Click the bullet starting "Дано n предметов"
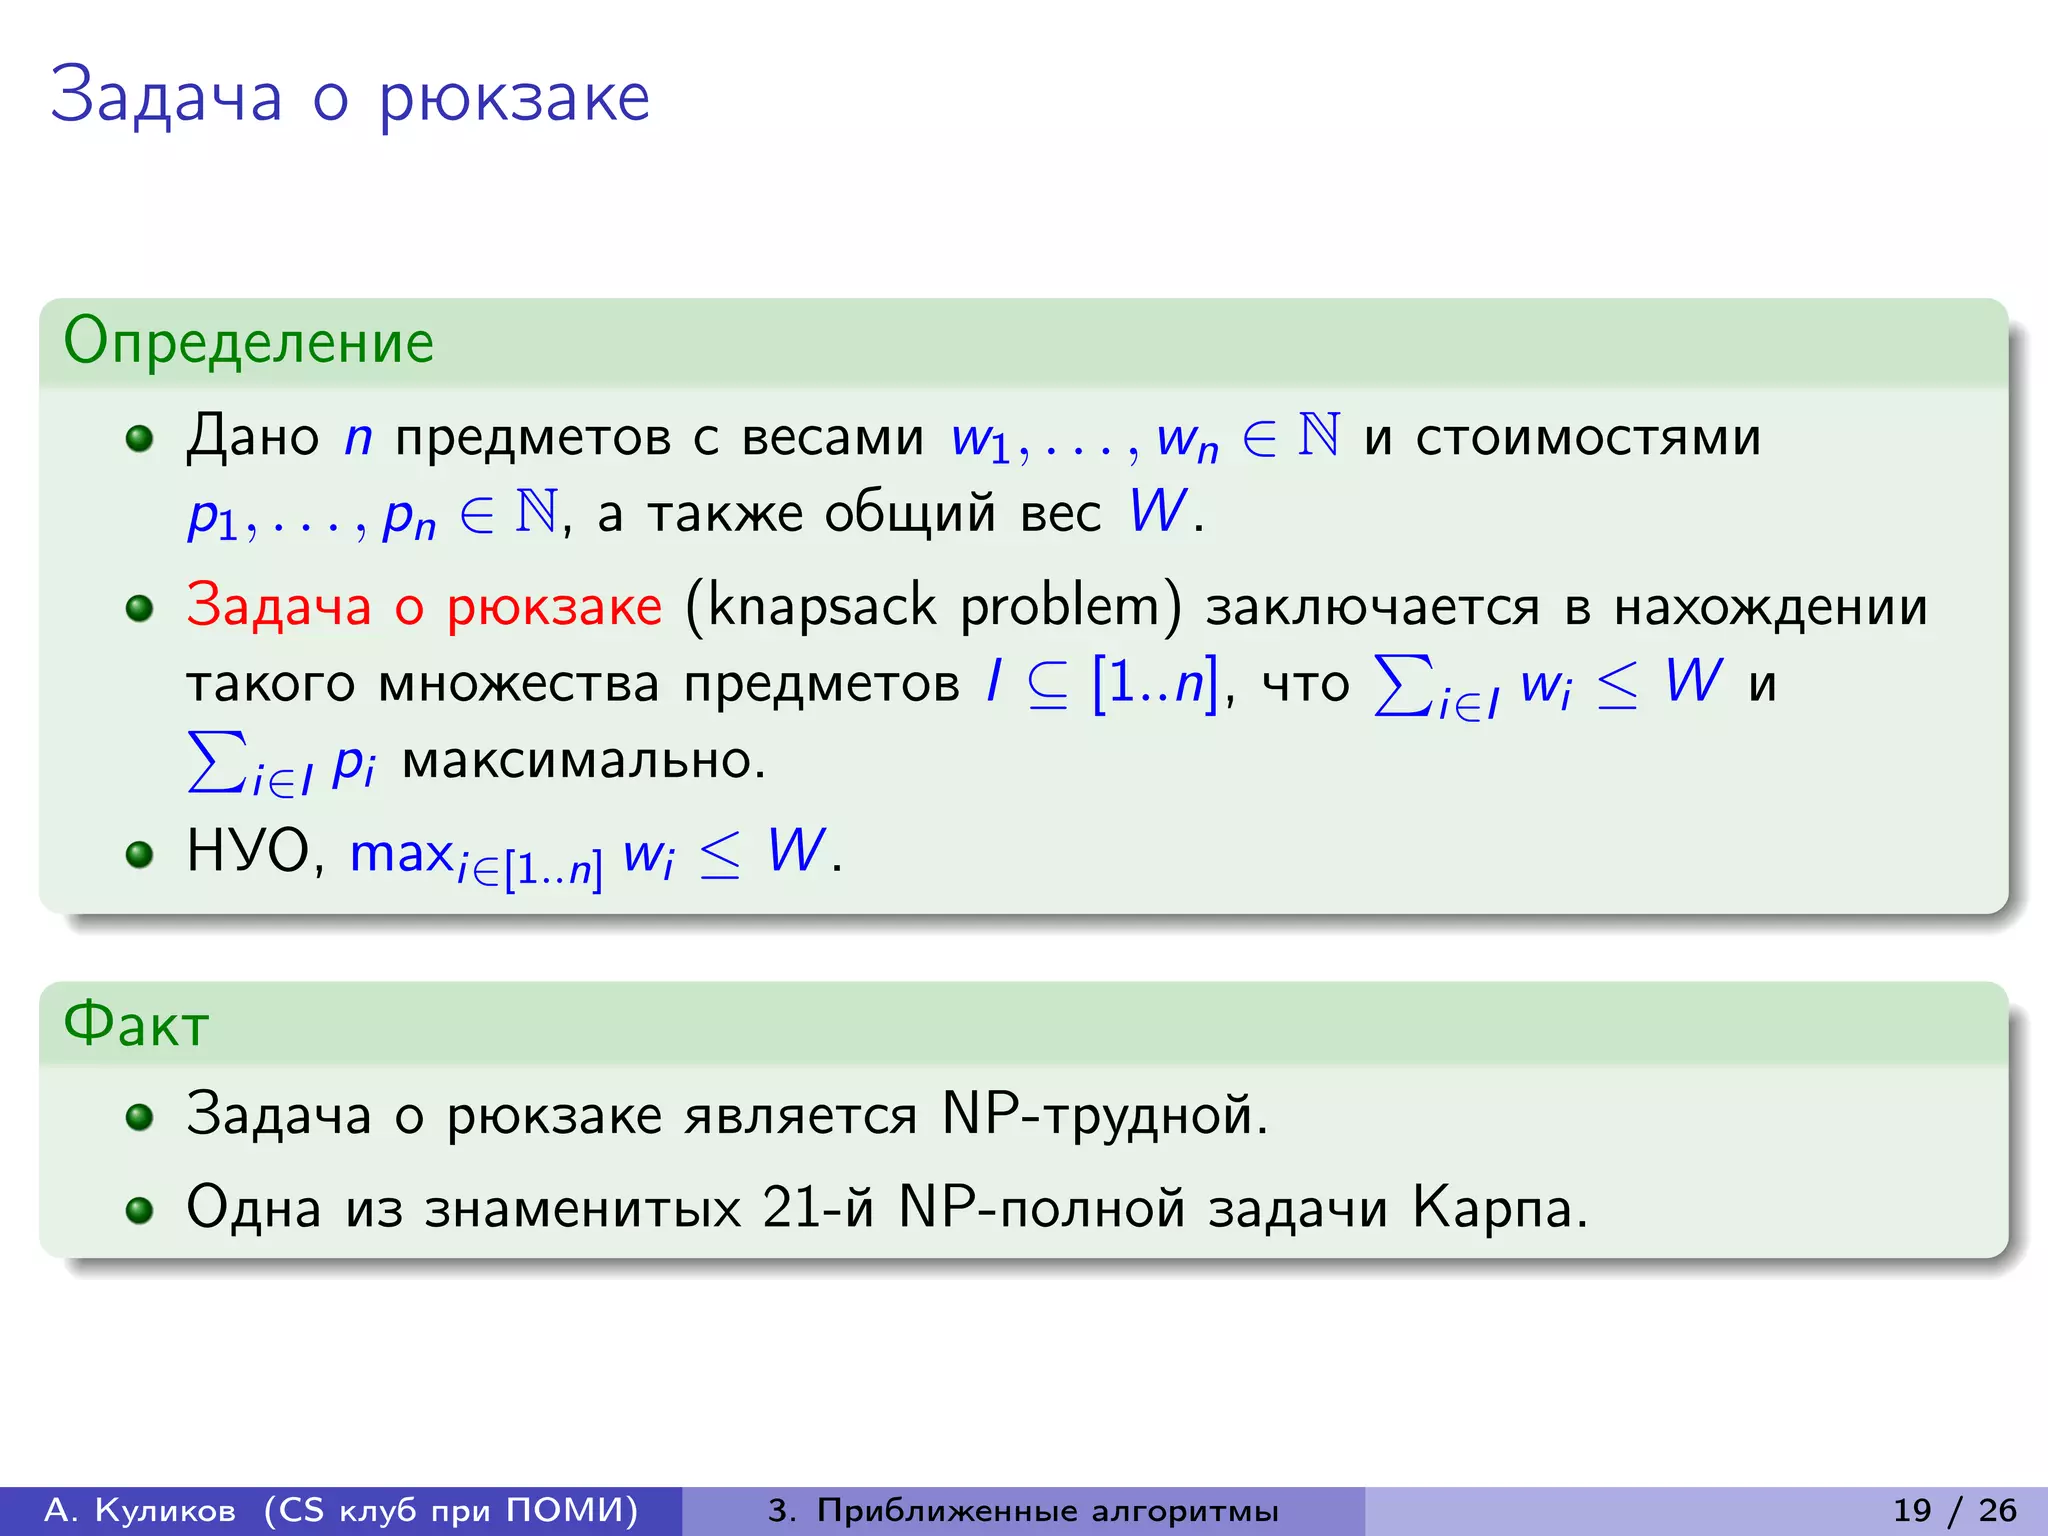 (x=973, y=475)
